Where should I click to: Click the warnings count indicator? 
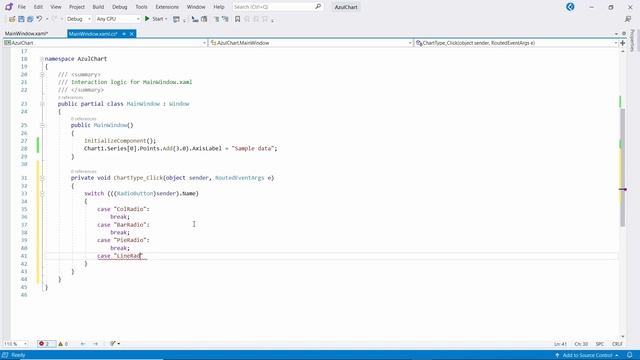(x=63, y=344)
